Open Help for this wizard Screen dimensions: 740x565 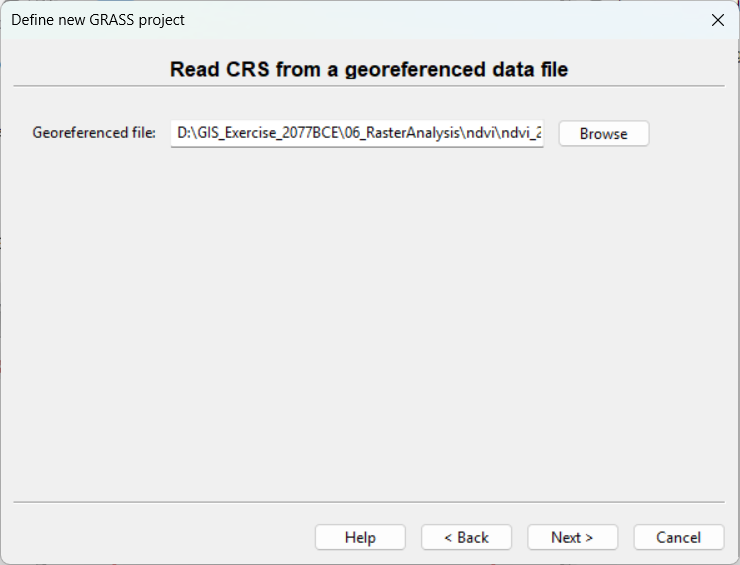tap(360, 537)
